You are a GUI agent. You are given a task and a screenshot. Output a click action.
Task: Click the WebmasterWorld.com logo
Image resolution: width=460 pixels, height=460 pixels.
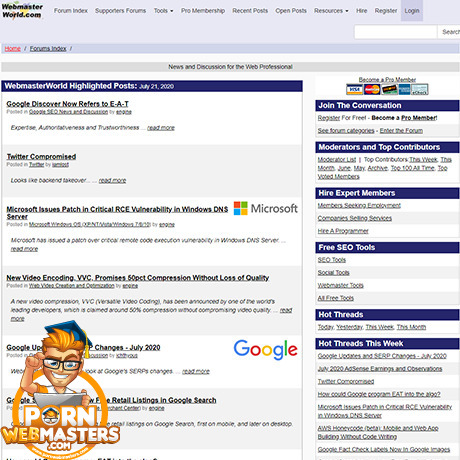22,11
